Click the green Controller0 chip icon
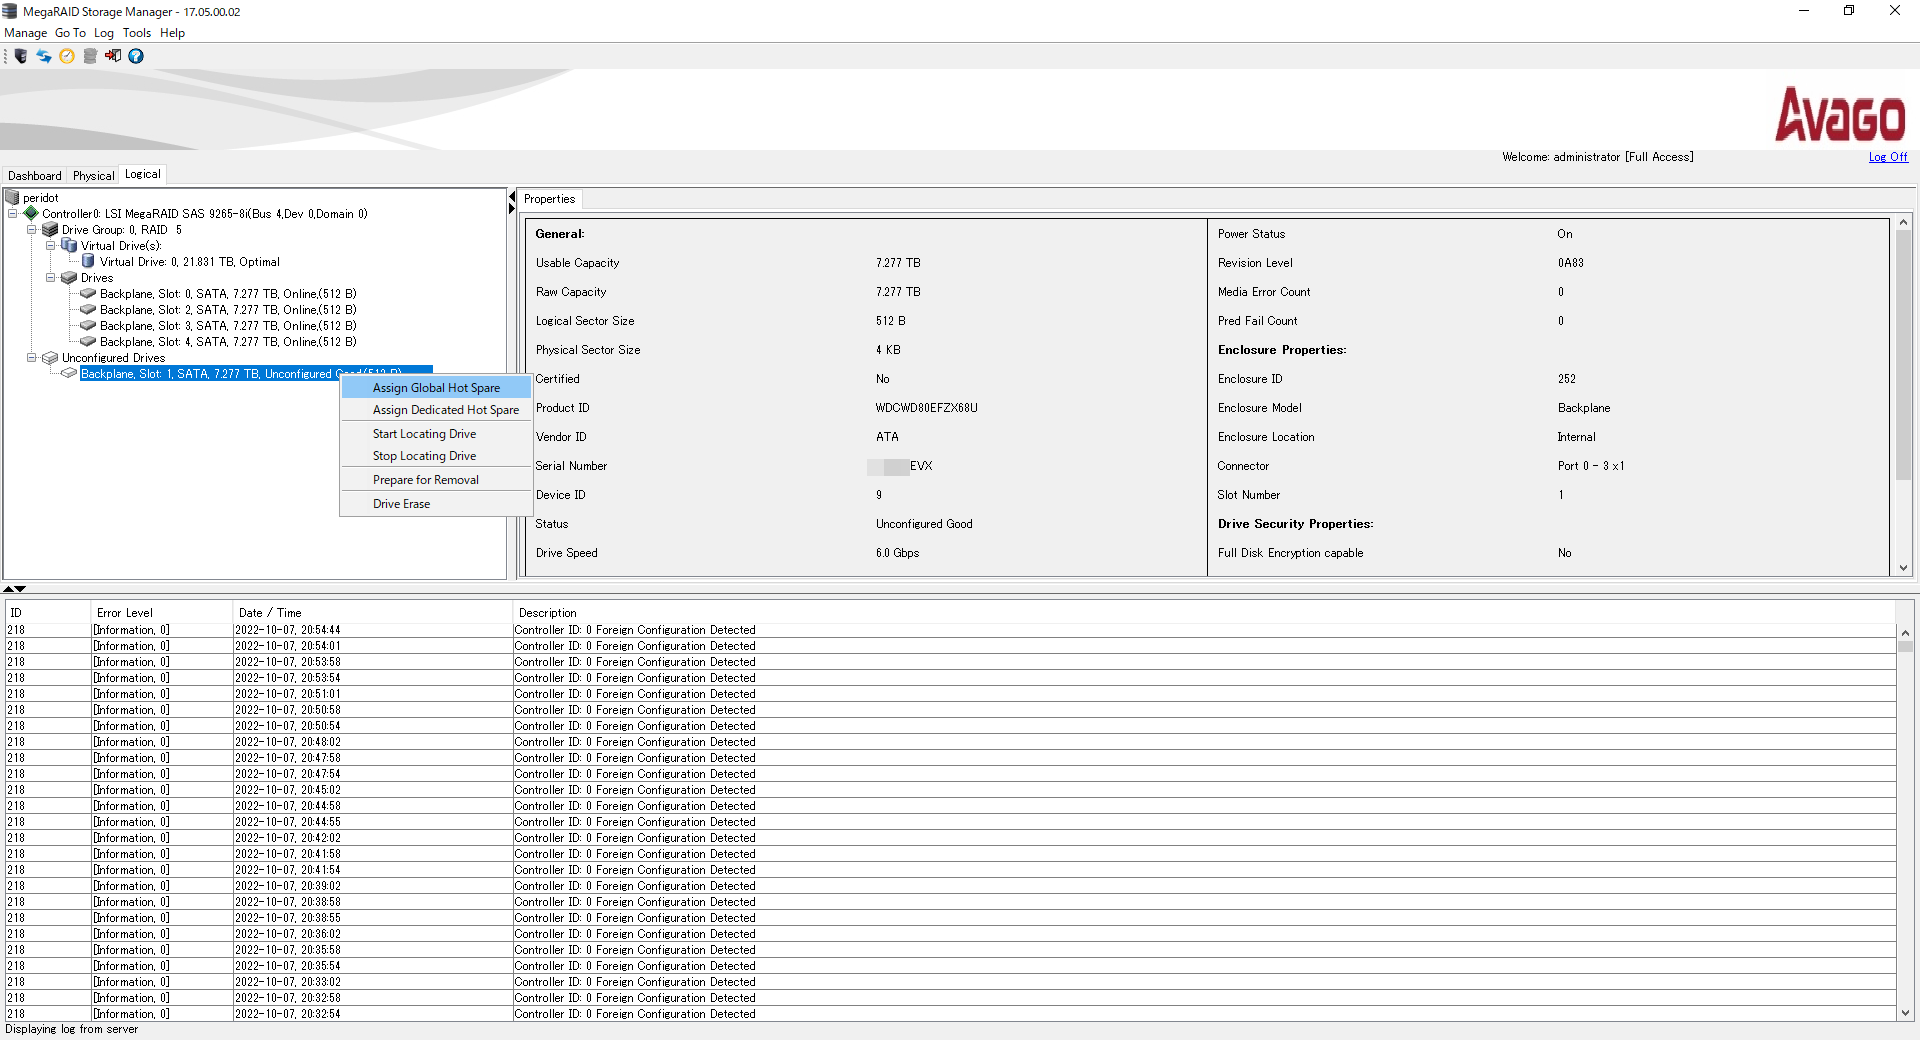This screenshot has width=1920, height=1040. click(31, 213)
